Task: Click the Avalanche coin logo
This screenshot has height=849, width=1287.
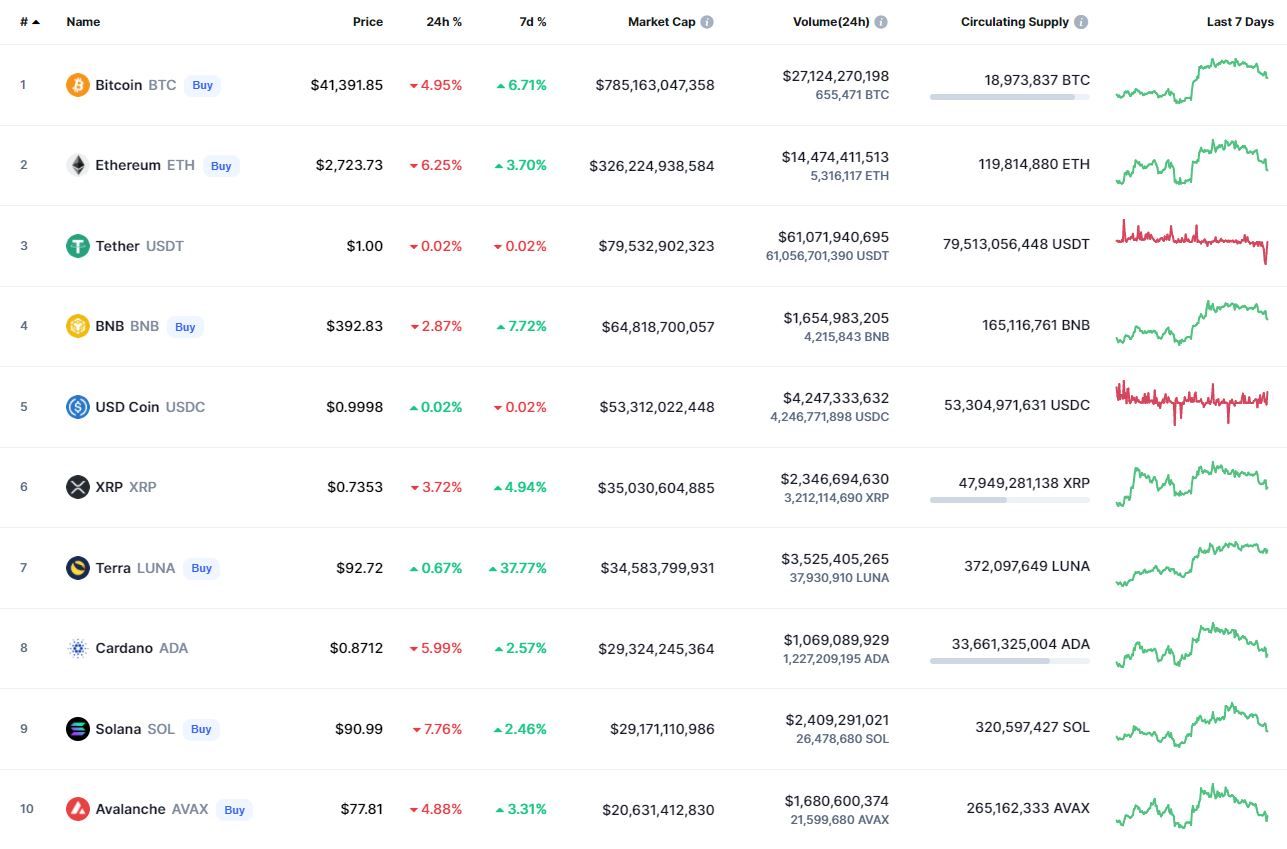Action: coord(78,809)
